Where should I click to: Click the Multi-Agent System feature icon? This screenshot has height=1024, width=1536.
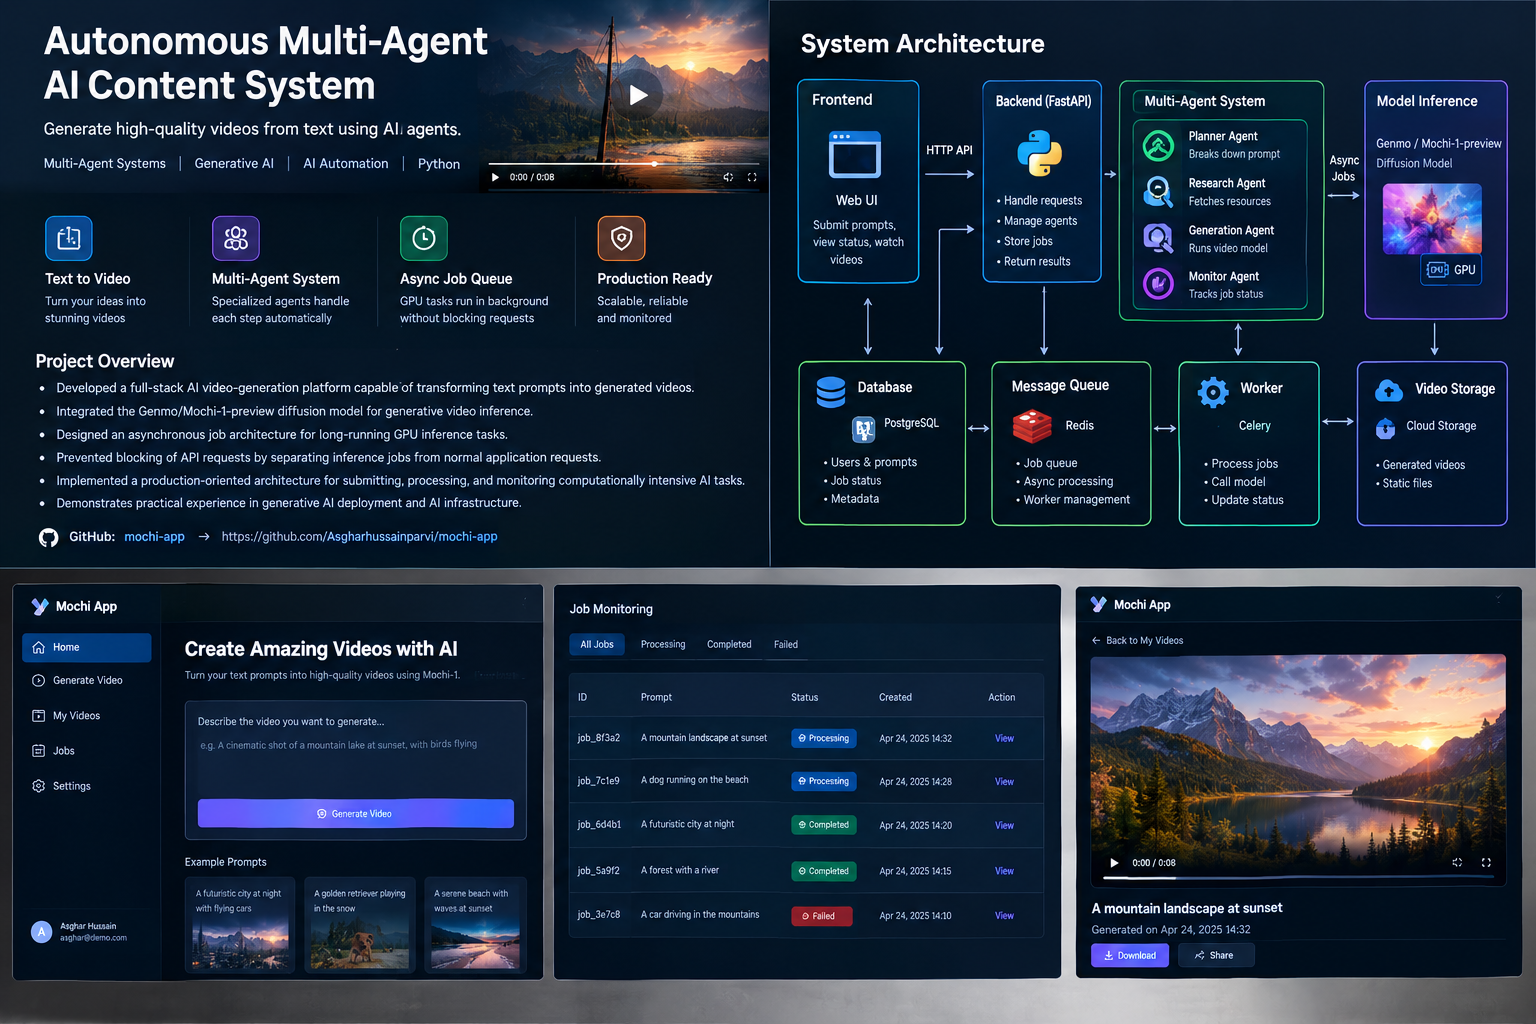coord(236,238)
